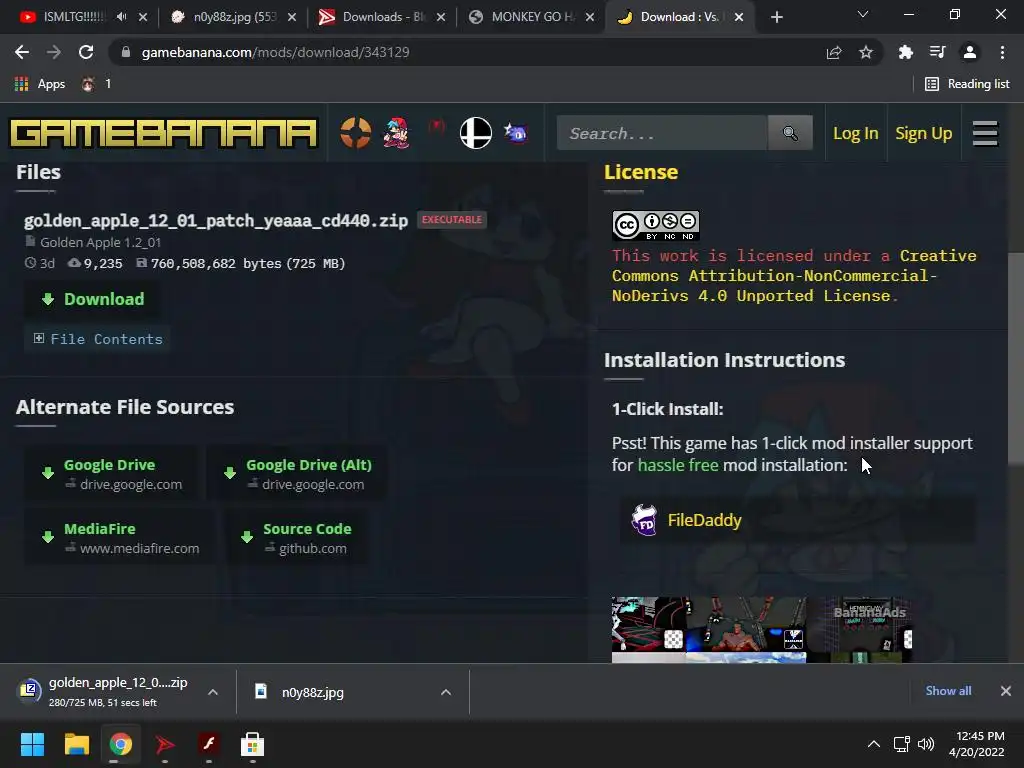
Task: Close the downloads bar
Action: tap(1006, 690)
